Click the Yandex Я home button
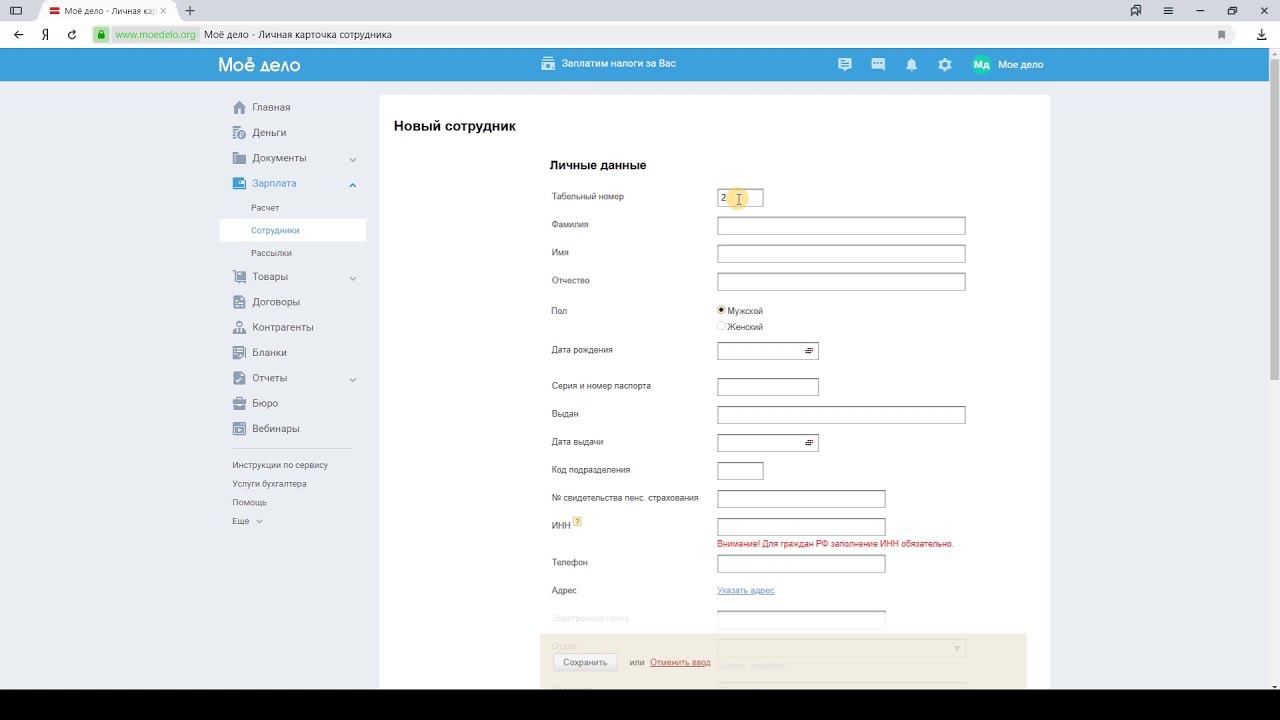The image size is (1280, 720). pos(46,34)
